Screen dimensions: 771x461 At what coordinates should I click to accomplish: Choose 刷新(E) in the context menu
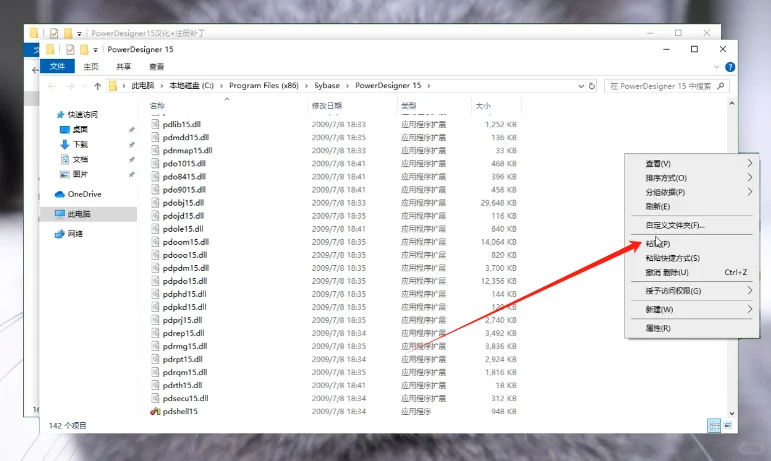(x=692, y=206)
